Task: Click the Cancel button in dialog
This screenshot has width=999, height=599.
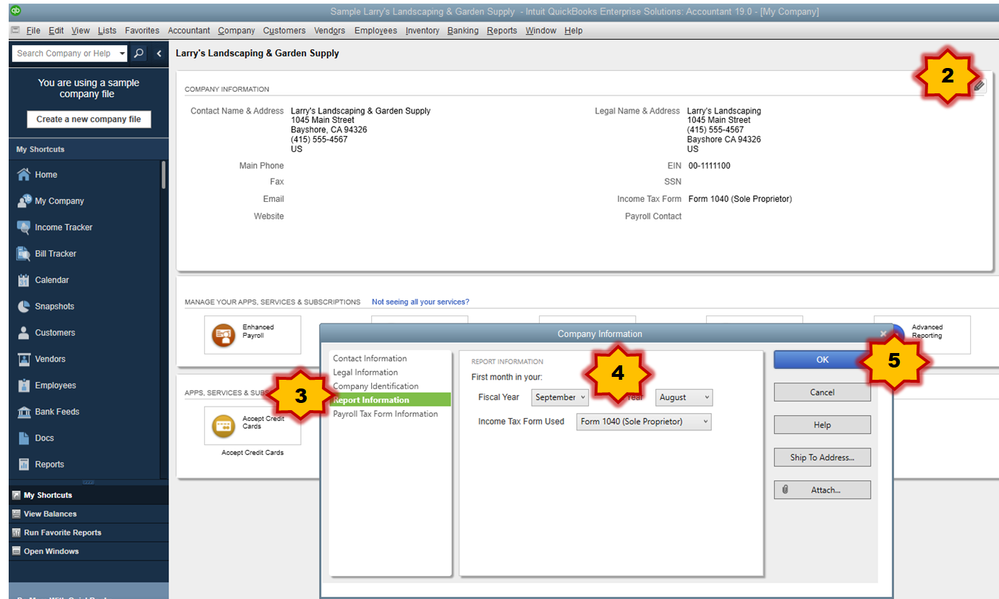Action: [x=822, y=393]
